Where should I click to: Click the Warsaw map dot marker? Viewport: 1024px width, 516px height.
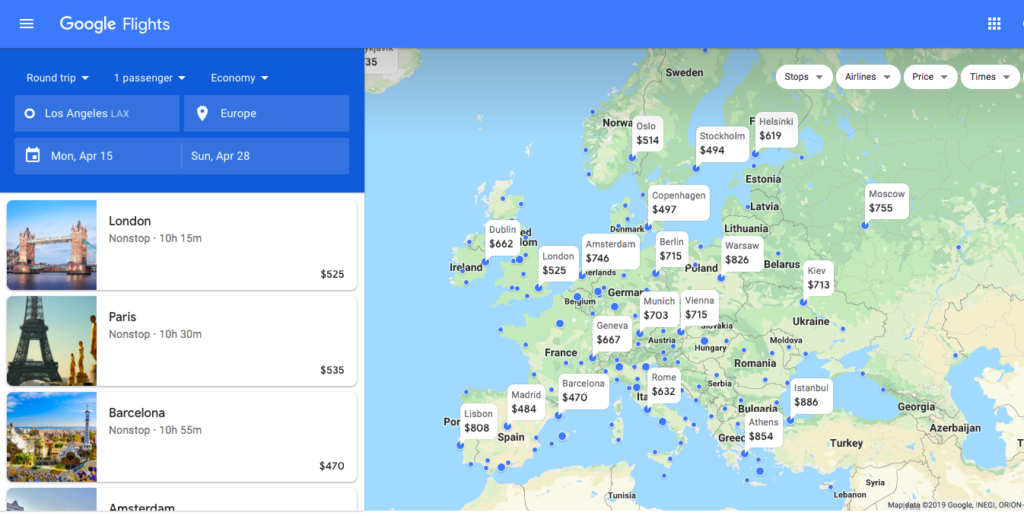[x=721, y=278]
